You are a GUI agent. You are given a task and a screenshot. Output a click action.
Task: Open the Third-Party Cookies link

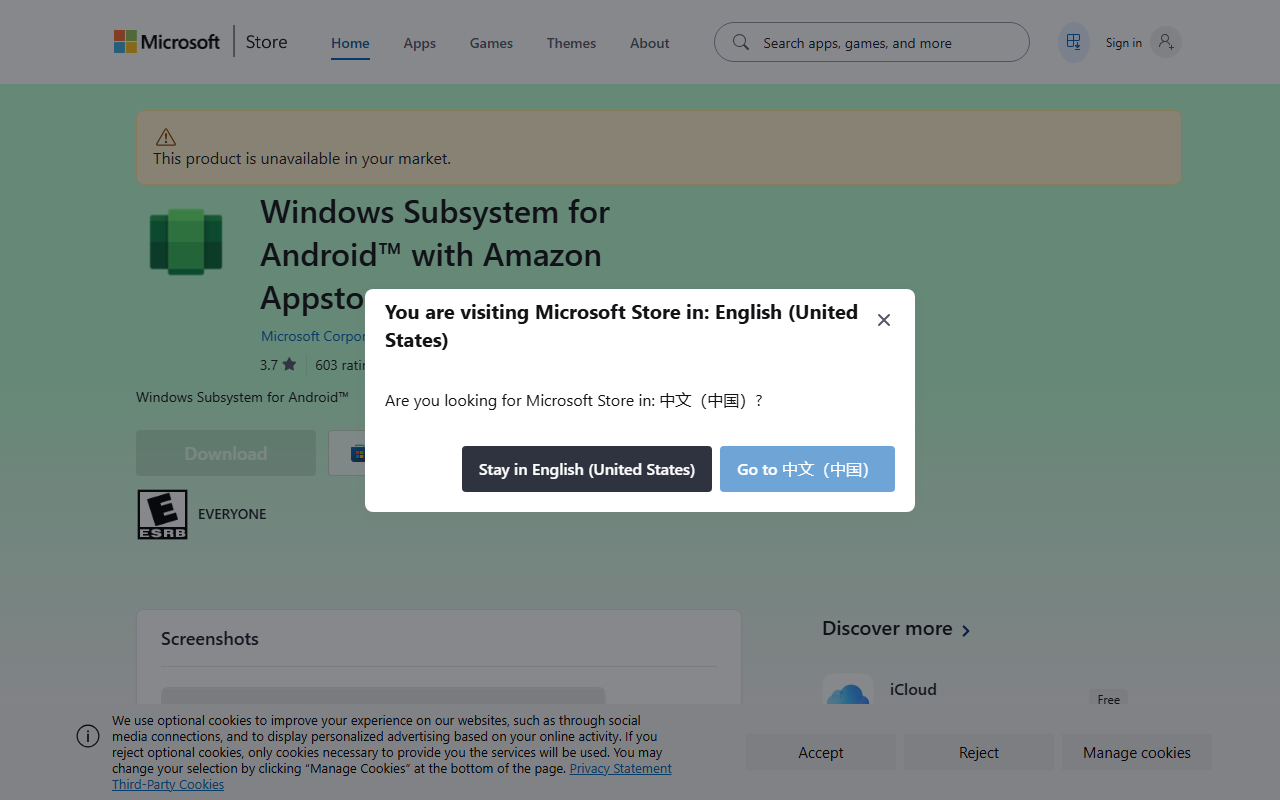coord(168,784)
